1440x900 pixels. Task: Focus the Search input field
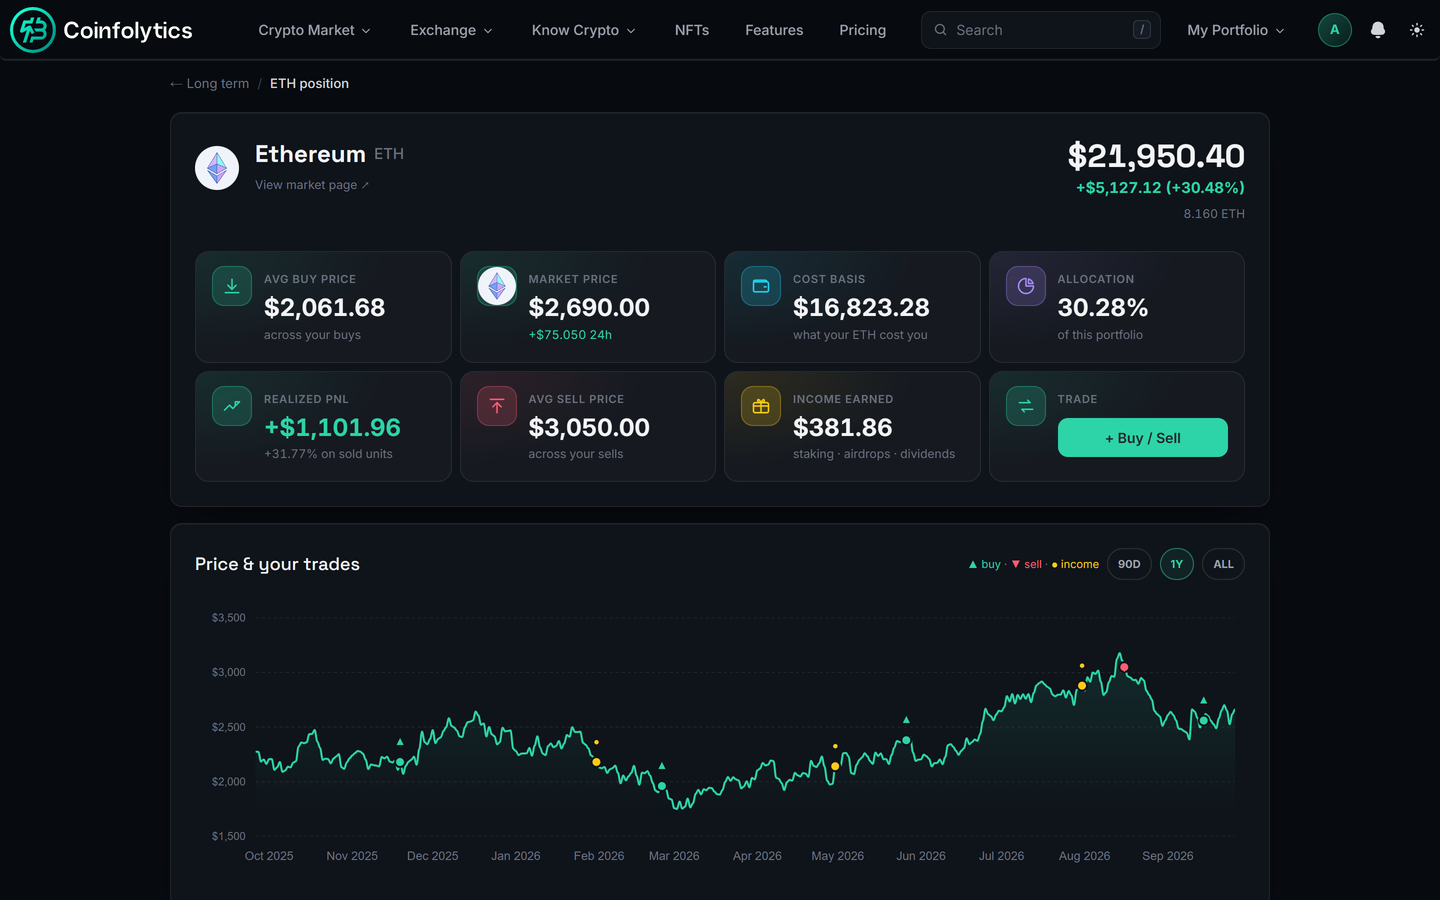coord(1040,30)
